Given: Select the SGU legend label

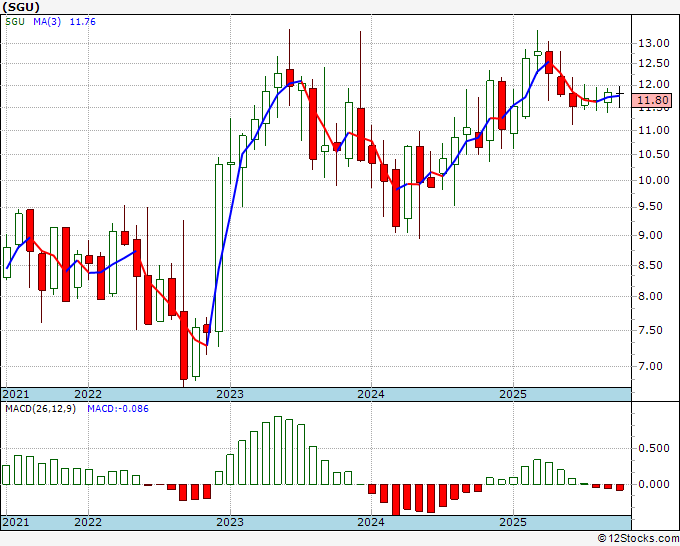Looking at the screenshot, I should (x=15, y=22).
